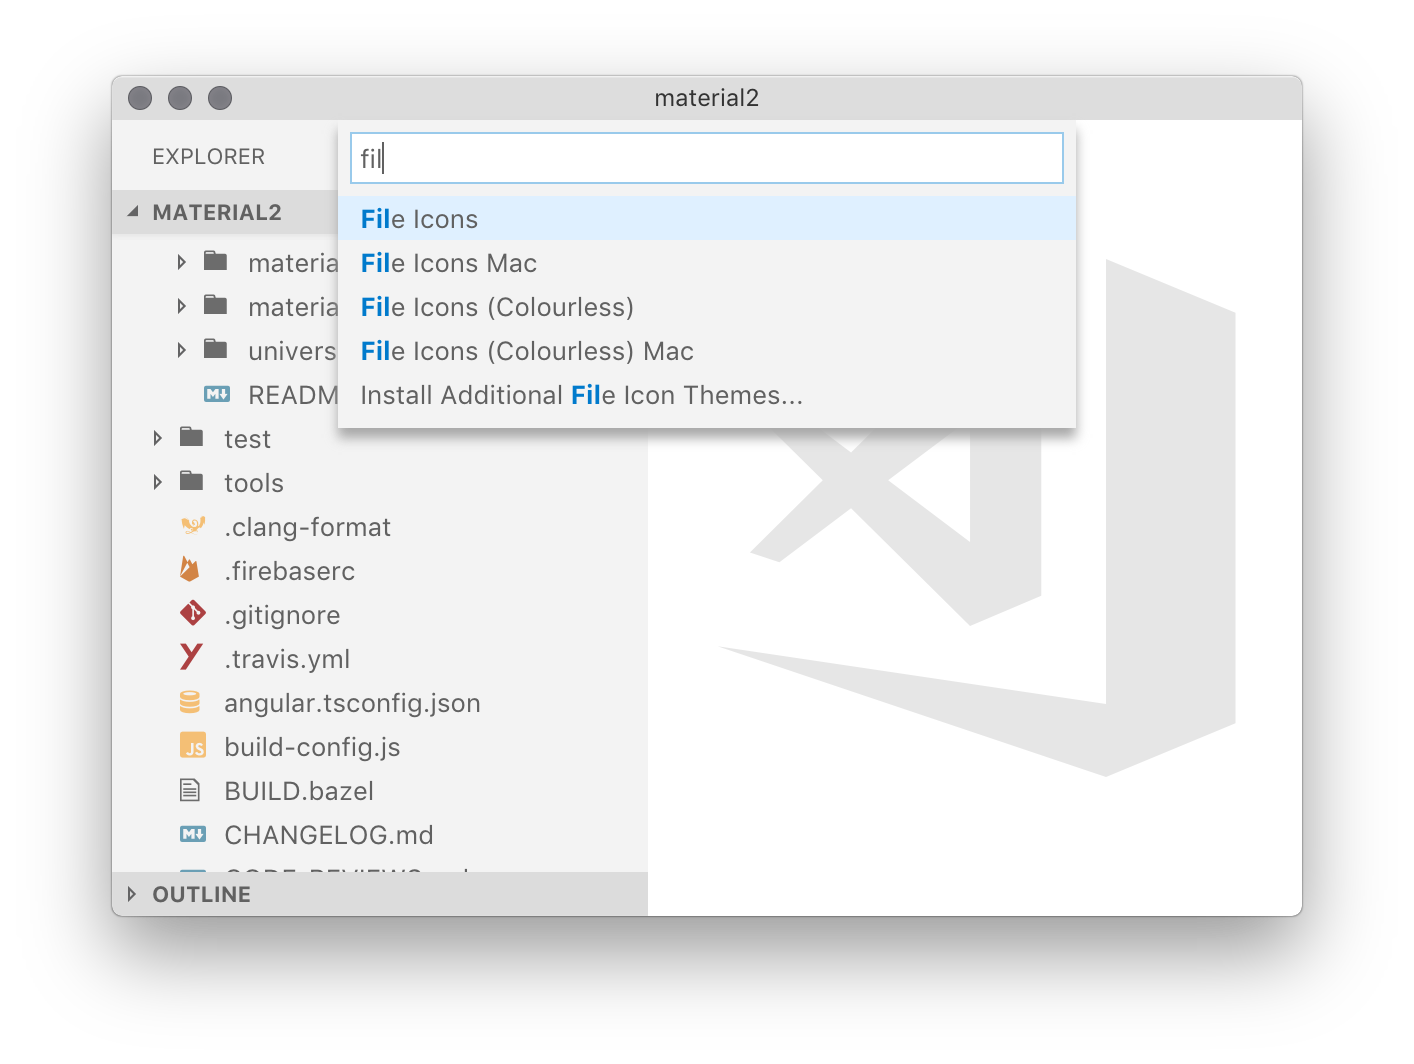The height and width of the screenshot is (1064, 1414).
Task: Click the document icon next to BUILD.bazel
Action: (x=190, y=790)
